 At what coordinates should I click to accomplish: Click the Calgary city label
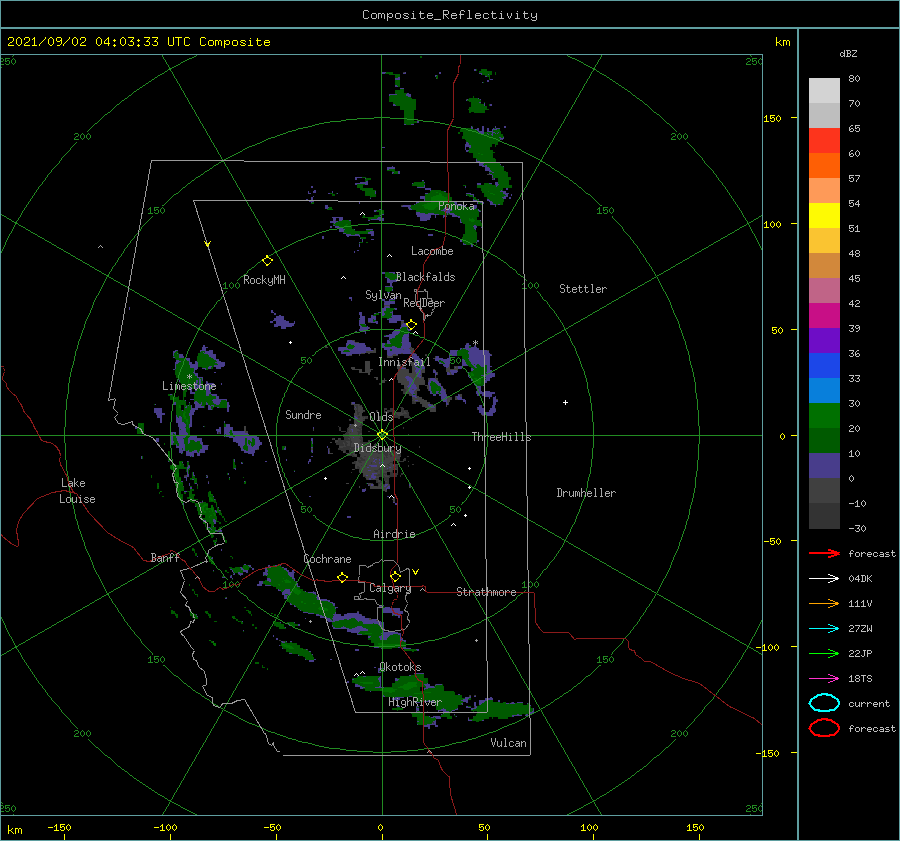390,588
